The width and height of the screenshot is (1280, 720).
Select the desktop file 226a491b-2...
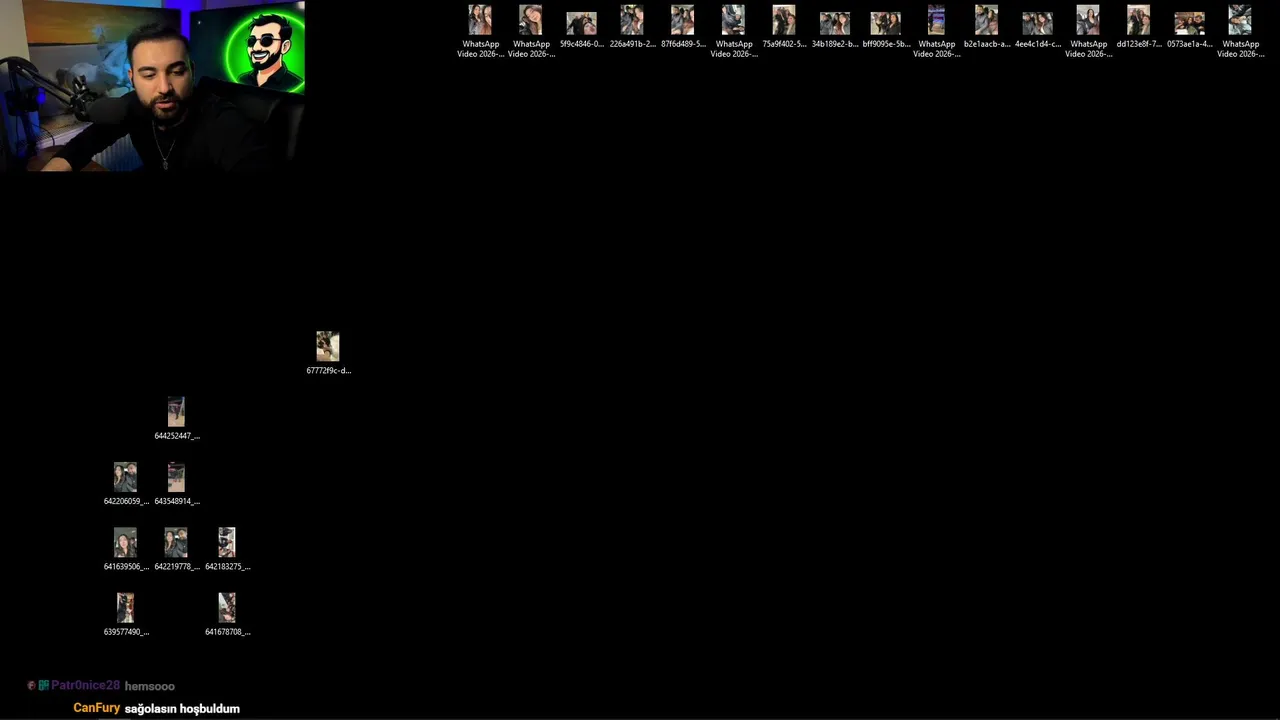(632, 29)
